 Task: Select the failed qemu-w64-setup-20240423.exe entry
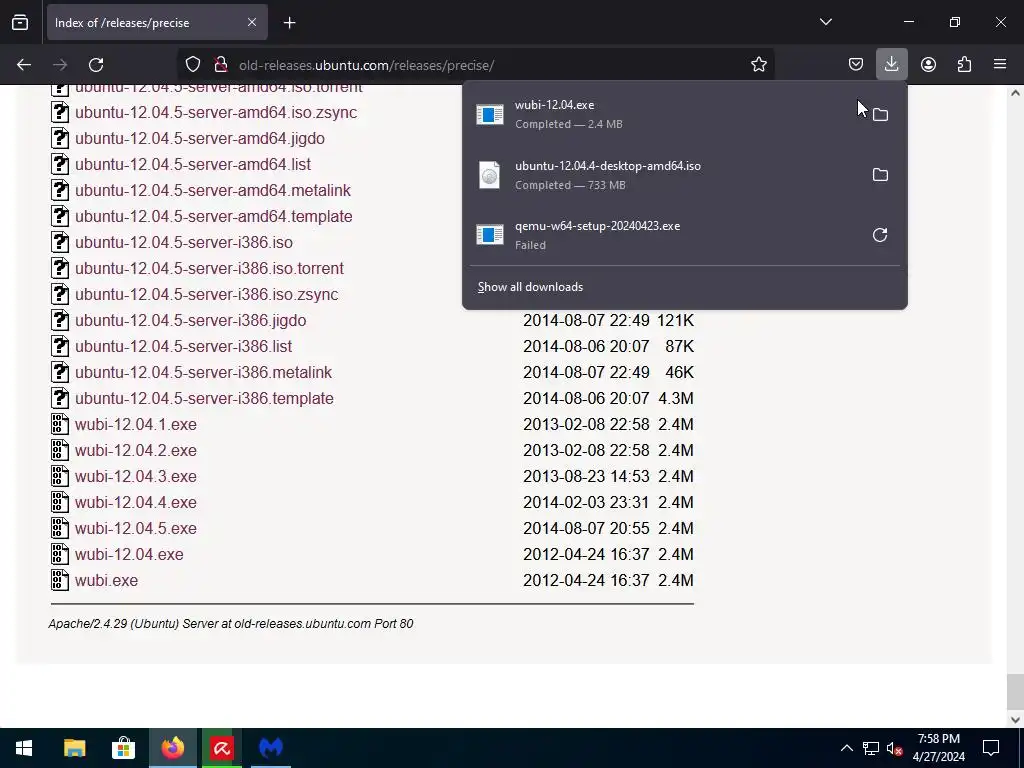(x=665, y=235)
